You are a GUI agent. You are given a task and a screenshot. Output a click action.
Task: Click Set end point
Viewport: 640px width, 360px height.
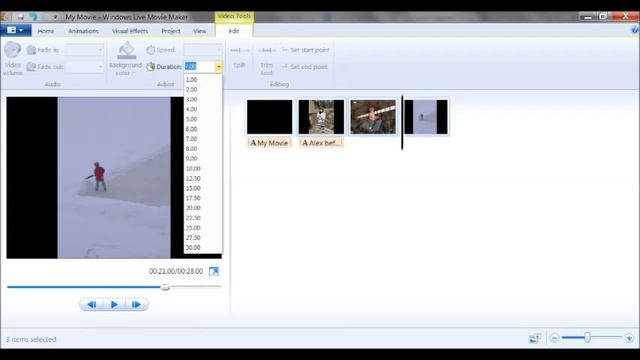click(304, 67)
